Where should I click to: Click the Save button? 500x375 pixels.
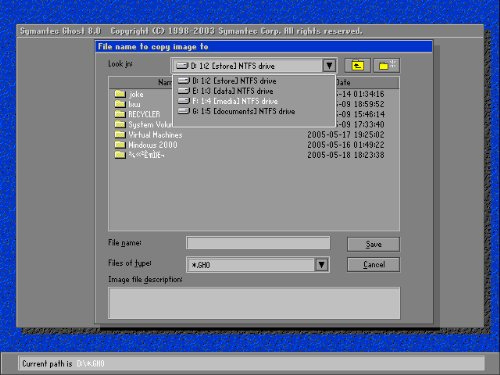pyautogui.click(x=373, y=244)
